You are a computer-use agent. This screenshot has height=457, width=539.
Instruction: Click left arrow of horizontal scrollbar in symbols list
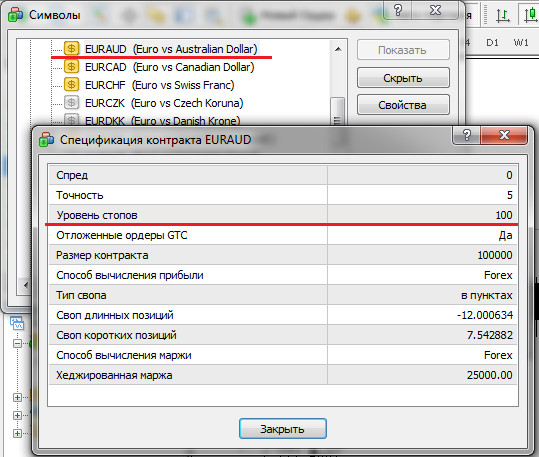coord(25,285)
